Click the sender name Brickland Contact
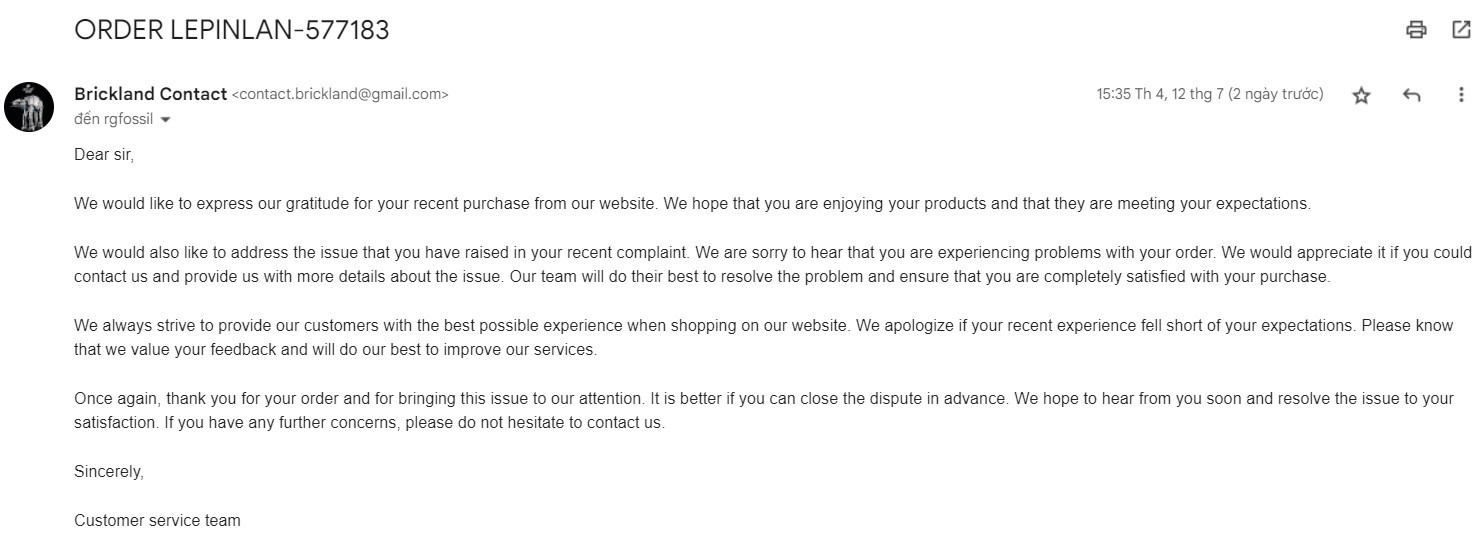 [x=150, y=94]
